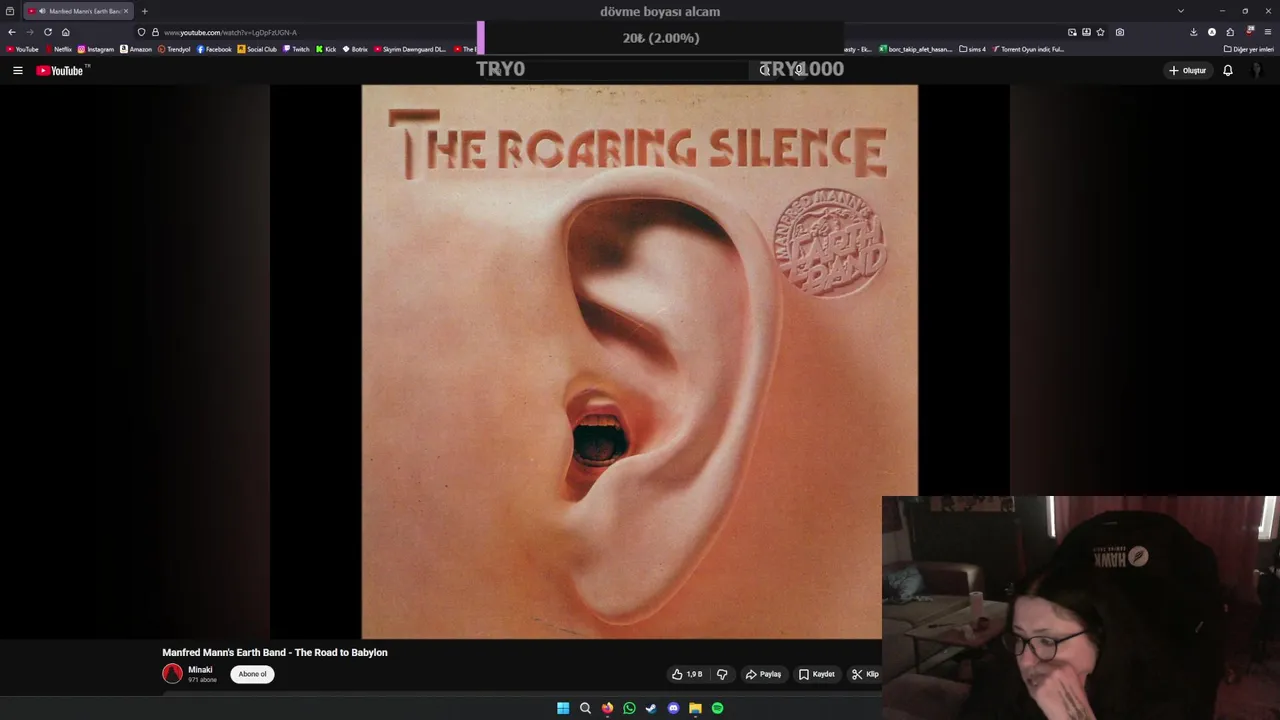
Task: Open Discord from the taskbar
Action: pos(673,708)
